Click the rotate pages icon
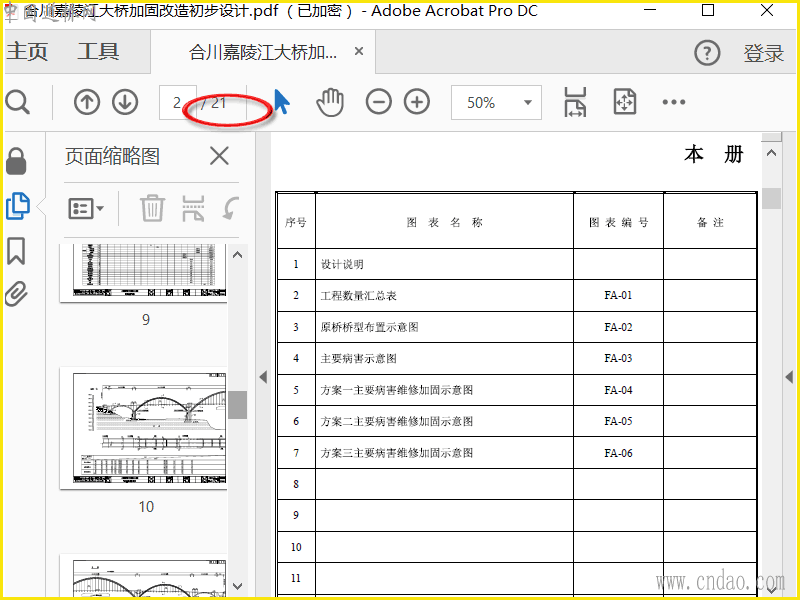This screenshot has width=800, height=600. click(231, 208)
